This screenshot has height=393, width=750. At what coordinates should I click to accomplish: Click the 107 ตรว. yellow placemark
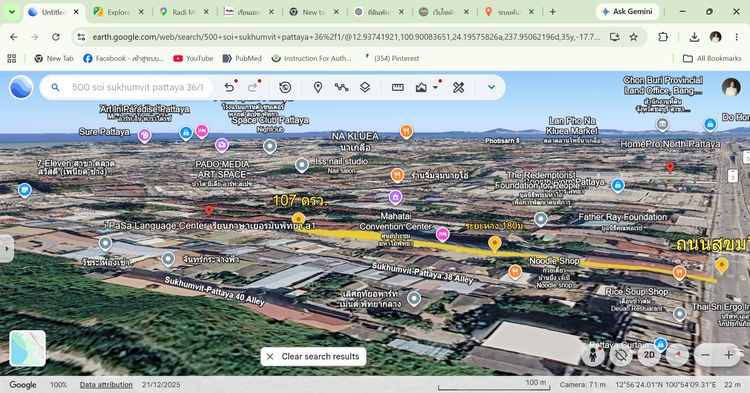(x=298, y=219)
